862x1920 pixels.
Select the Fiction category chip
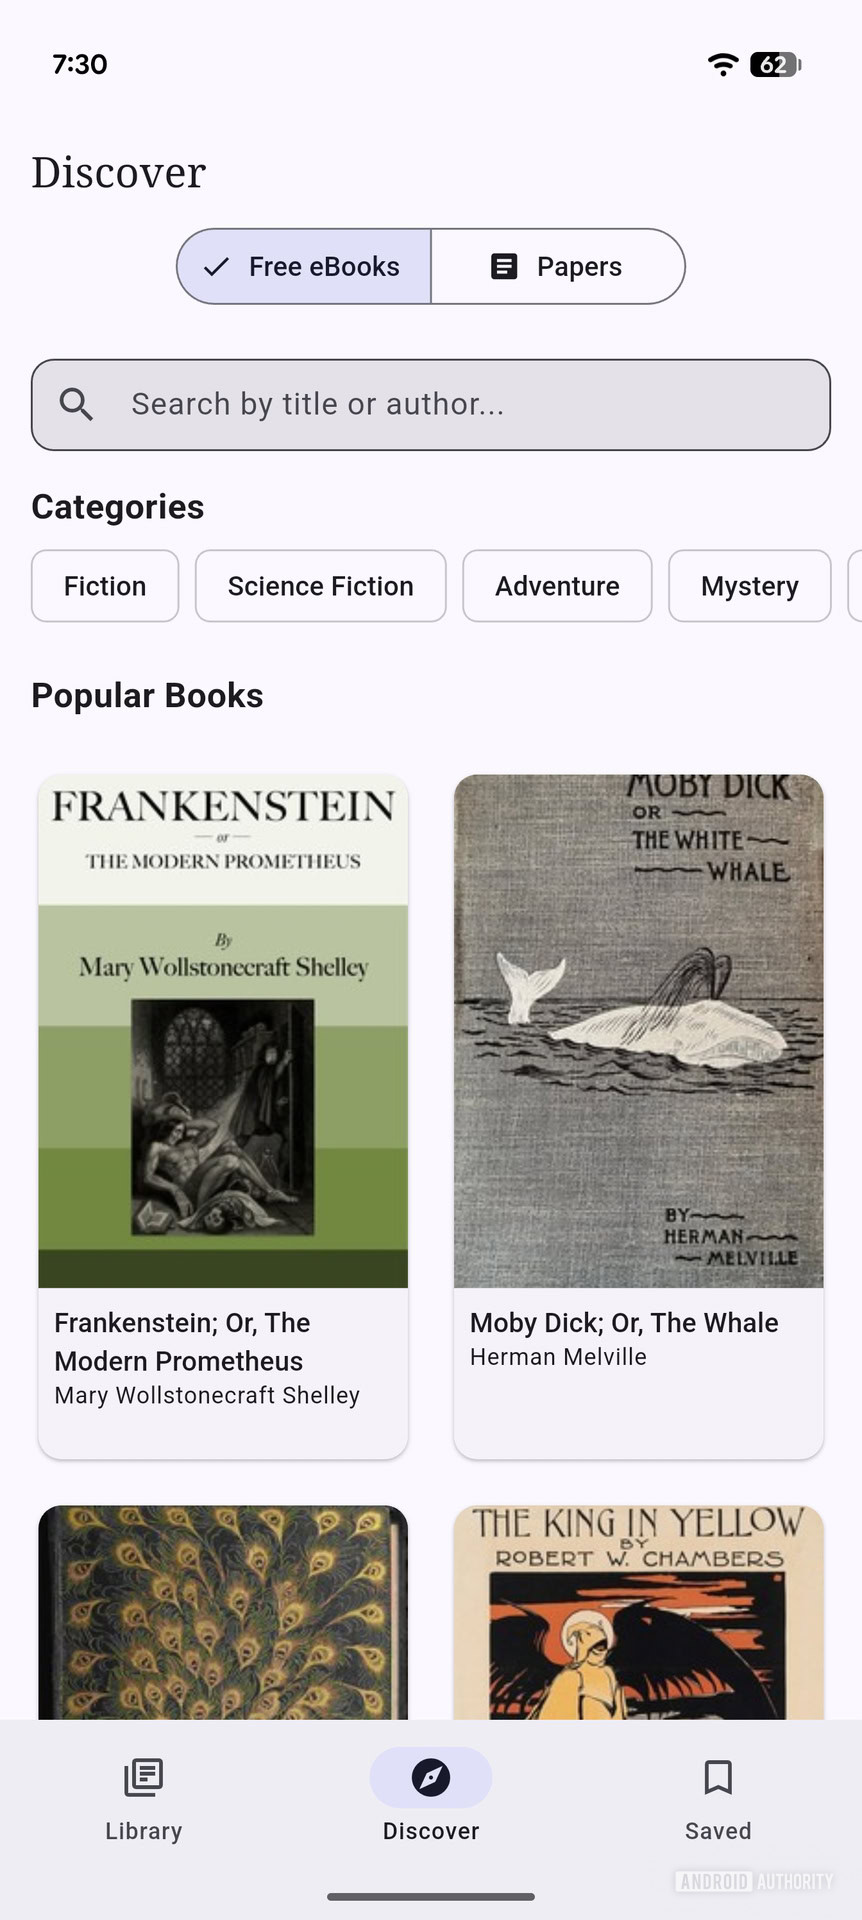pos(104,586)
